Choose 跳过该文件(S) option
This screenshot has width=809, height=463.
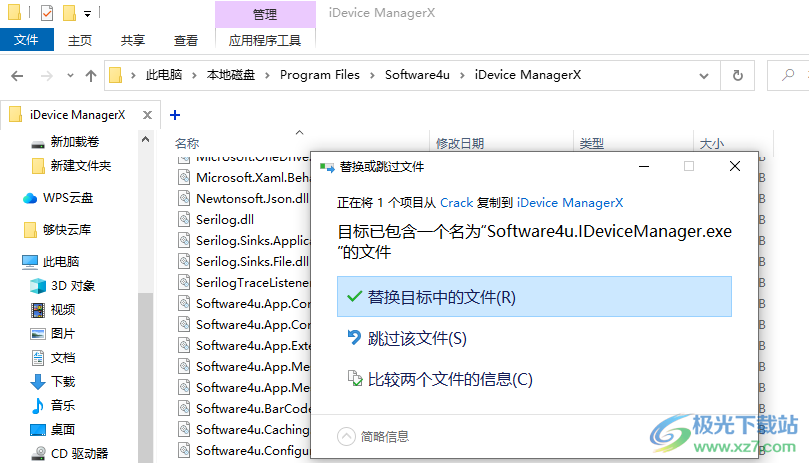pos(417,339)
